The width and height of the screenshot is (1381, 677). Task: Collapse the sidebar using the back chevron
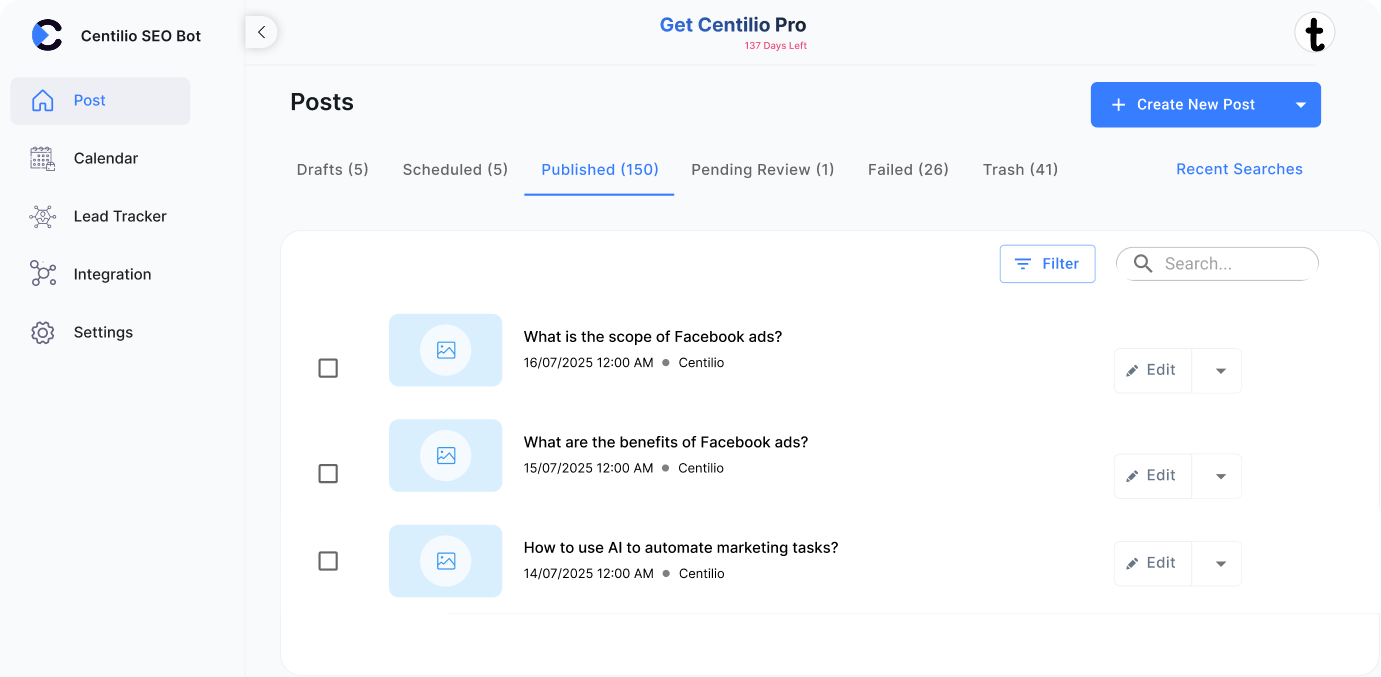261,32
